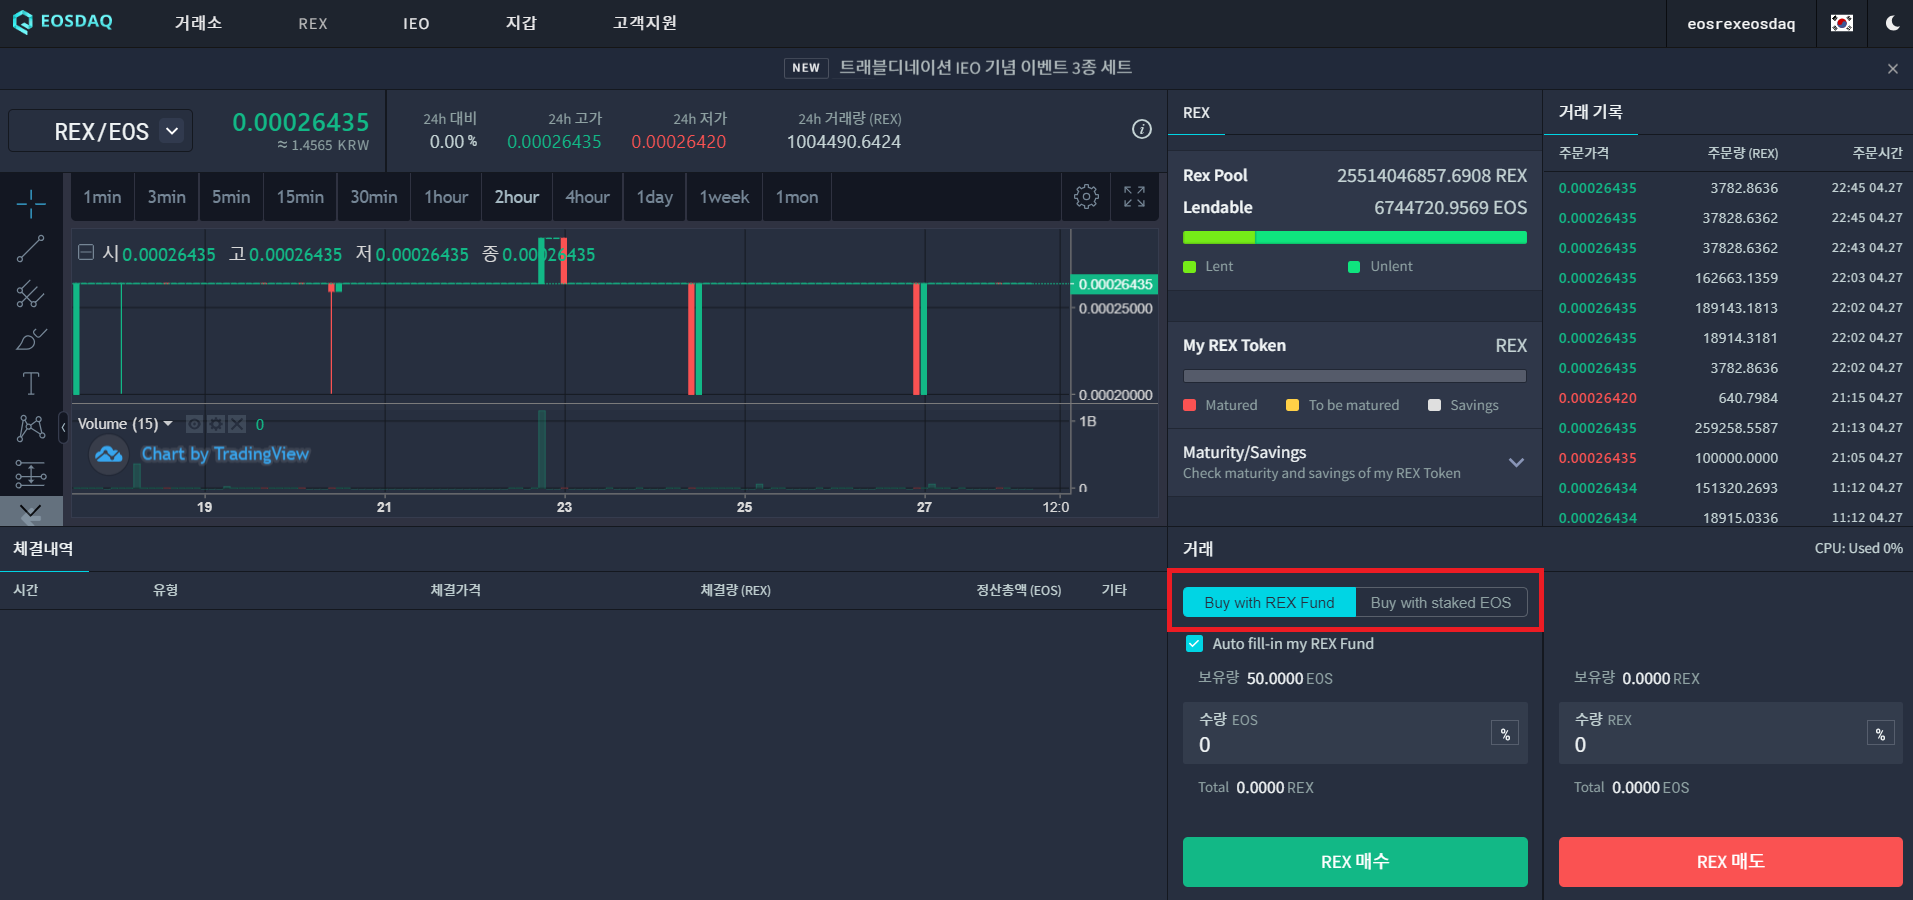Set chart interval to 1hour
This screenshot has height=900, width=1913.
[x=446, y=197]
